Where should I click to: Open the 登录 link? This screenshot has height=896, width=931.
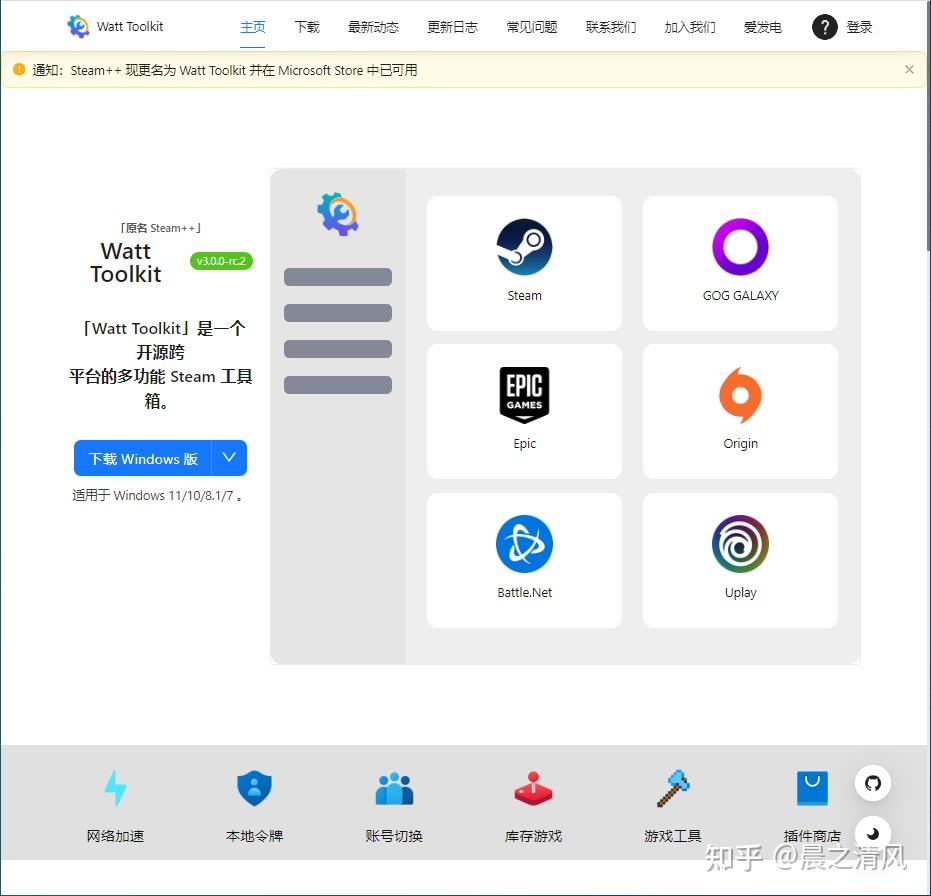tap(859, 27)
